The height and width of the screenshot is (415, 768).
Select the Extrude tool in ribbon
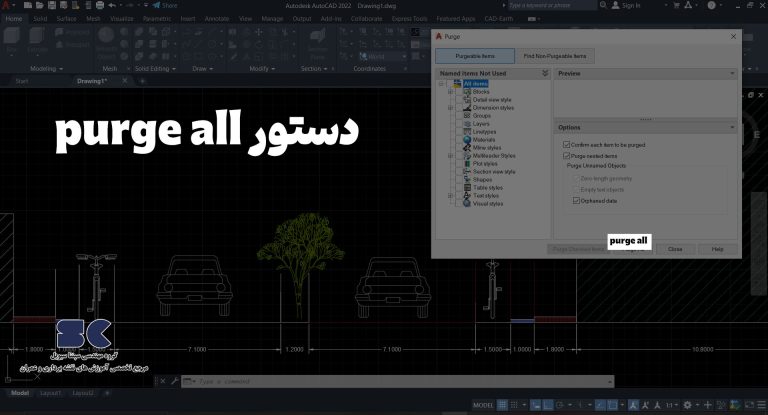pyautogui.click(x=37, y=39)
